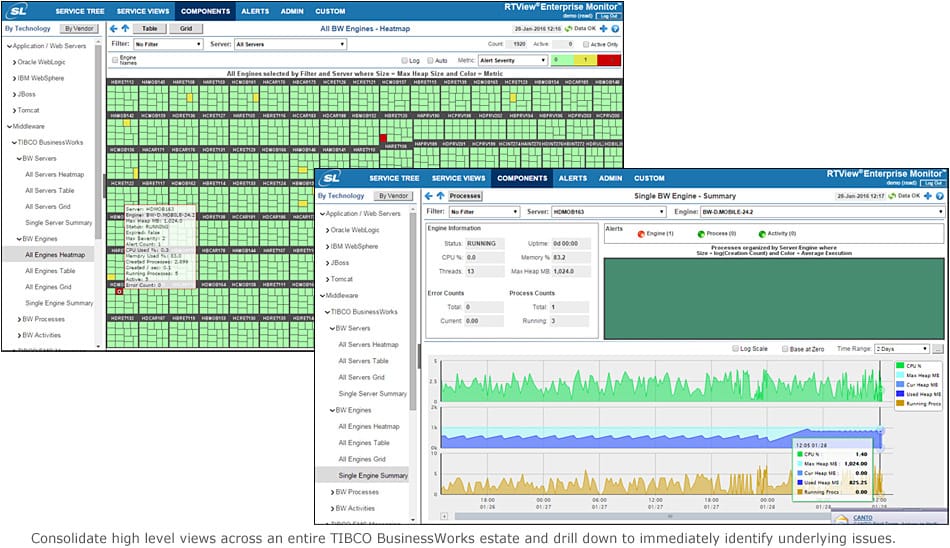Click the Data OK refresh icon in the Heatmap window
The image size is (950, 548).
568,28
